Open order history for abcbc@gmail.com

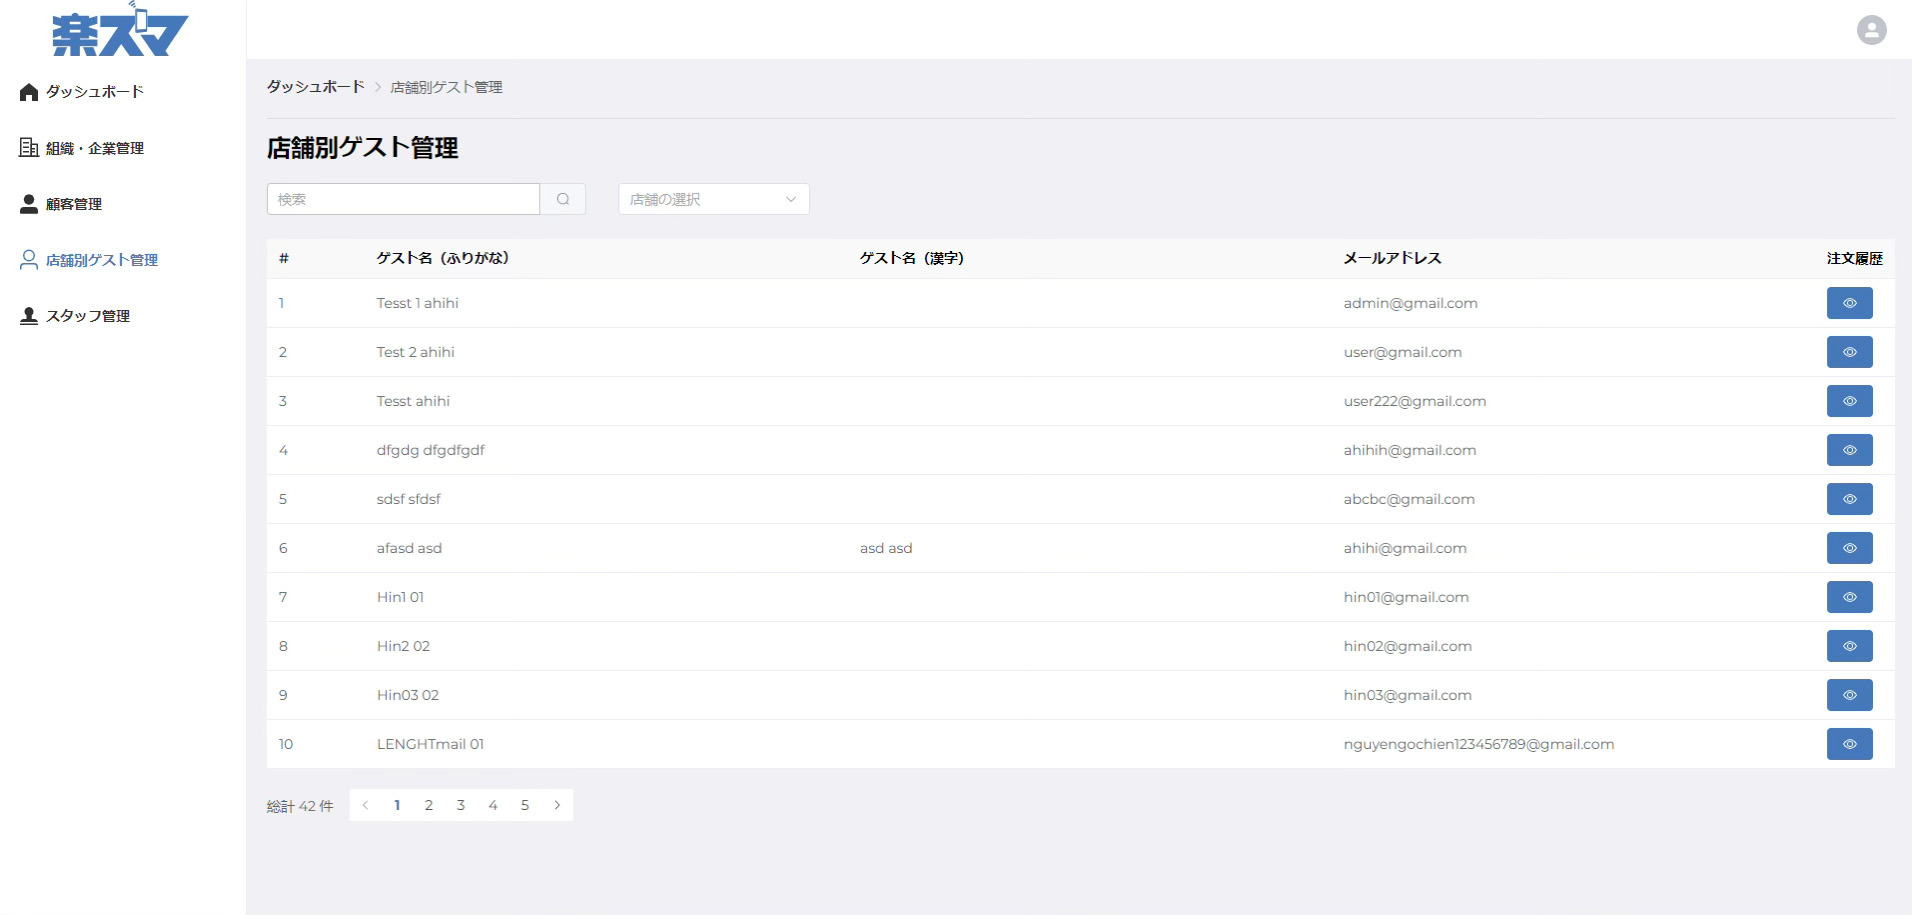1849,499
